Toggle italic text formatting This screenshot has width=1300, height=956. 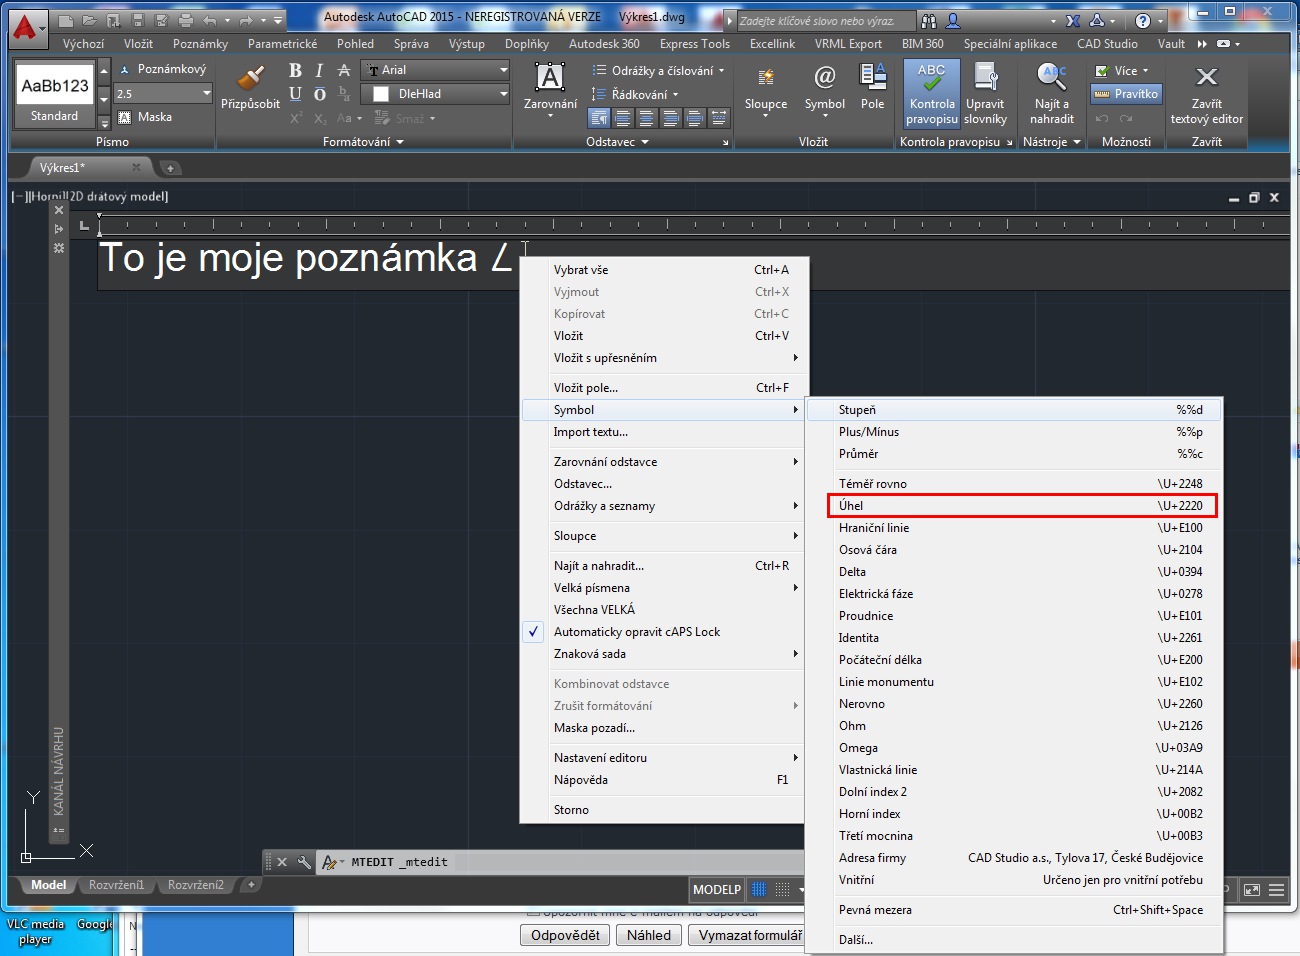pyautogui.click(x=319, y=70)
